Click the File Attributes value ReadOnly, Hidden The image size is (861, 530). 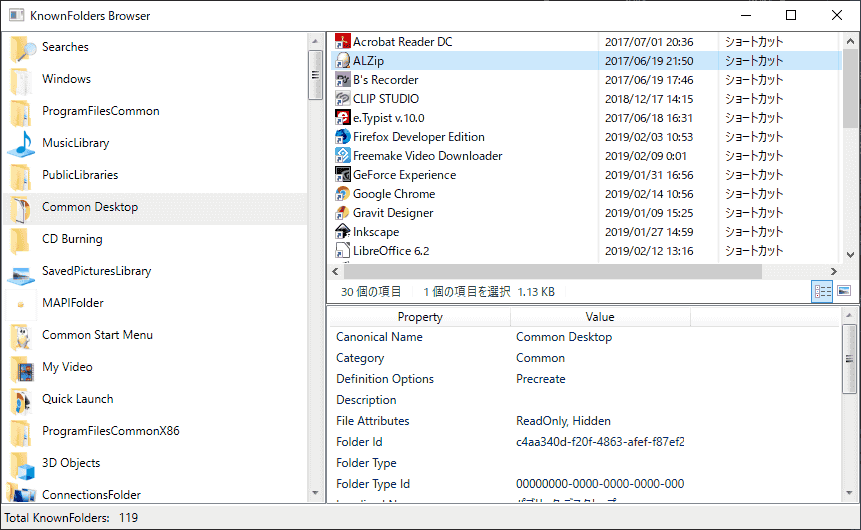pyautogui.click(x=563, y=421)
